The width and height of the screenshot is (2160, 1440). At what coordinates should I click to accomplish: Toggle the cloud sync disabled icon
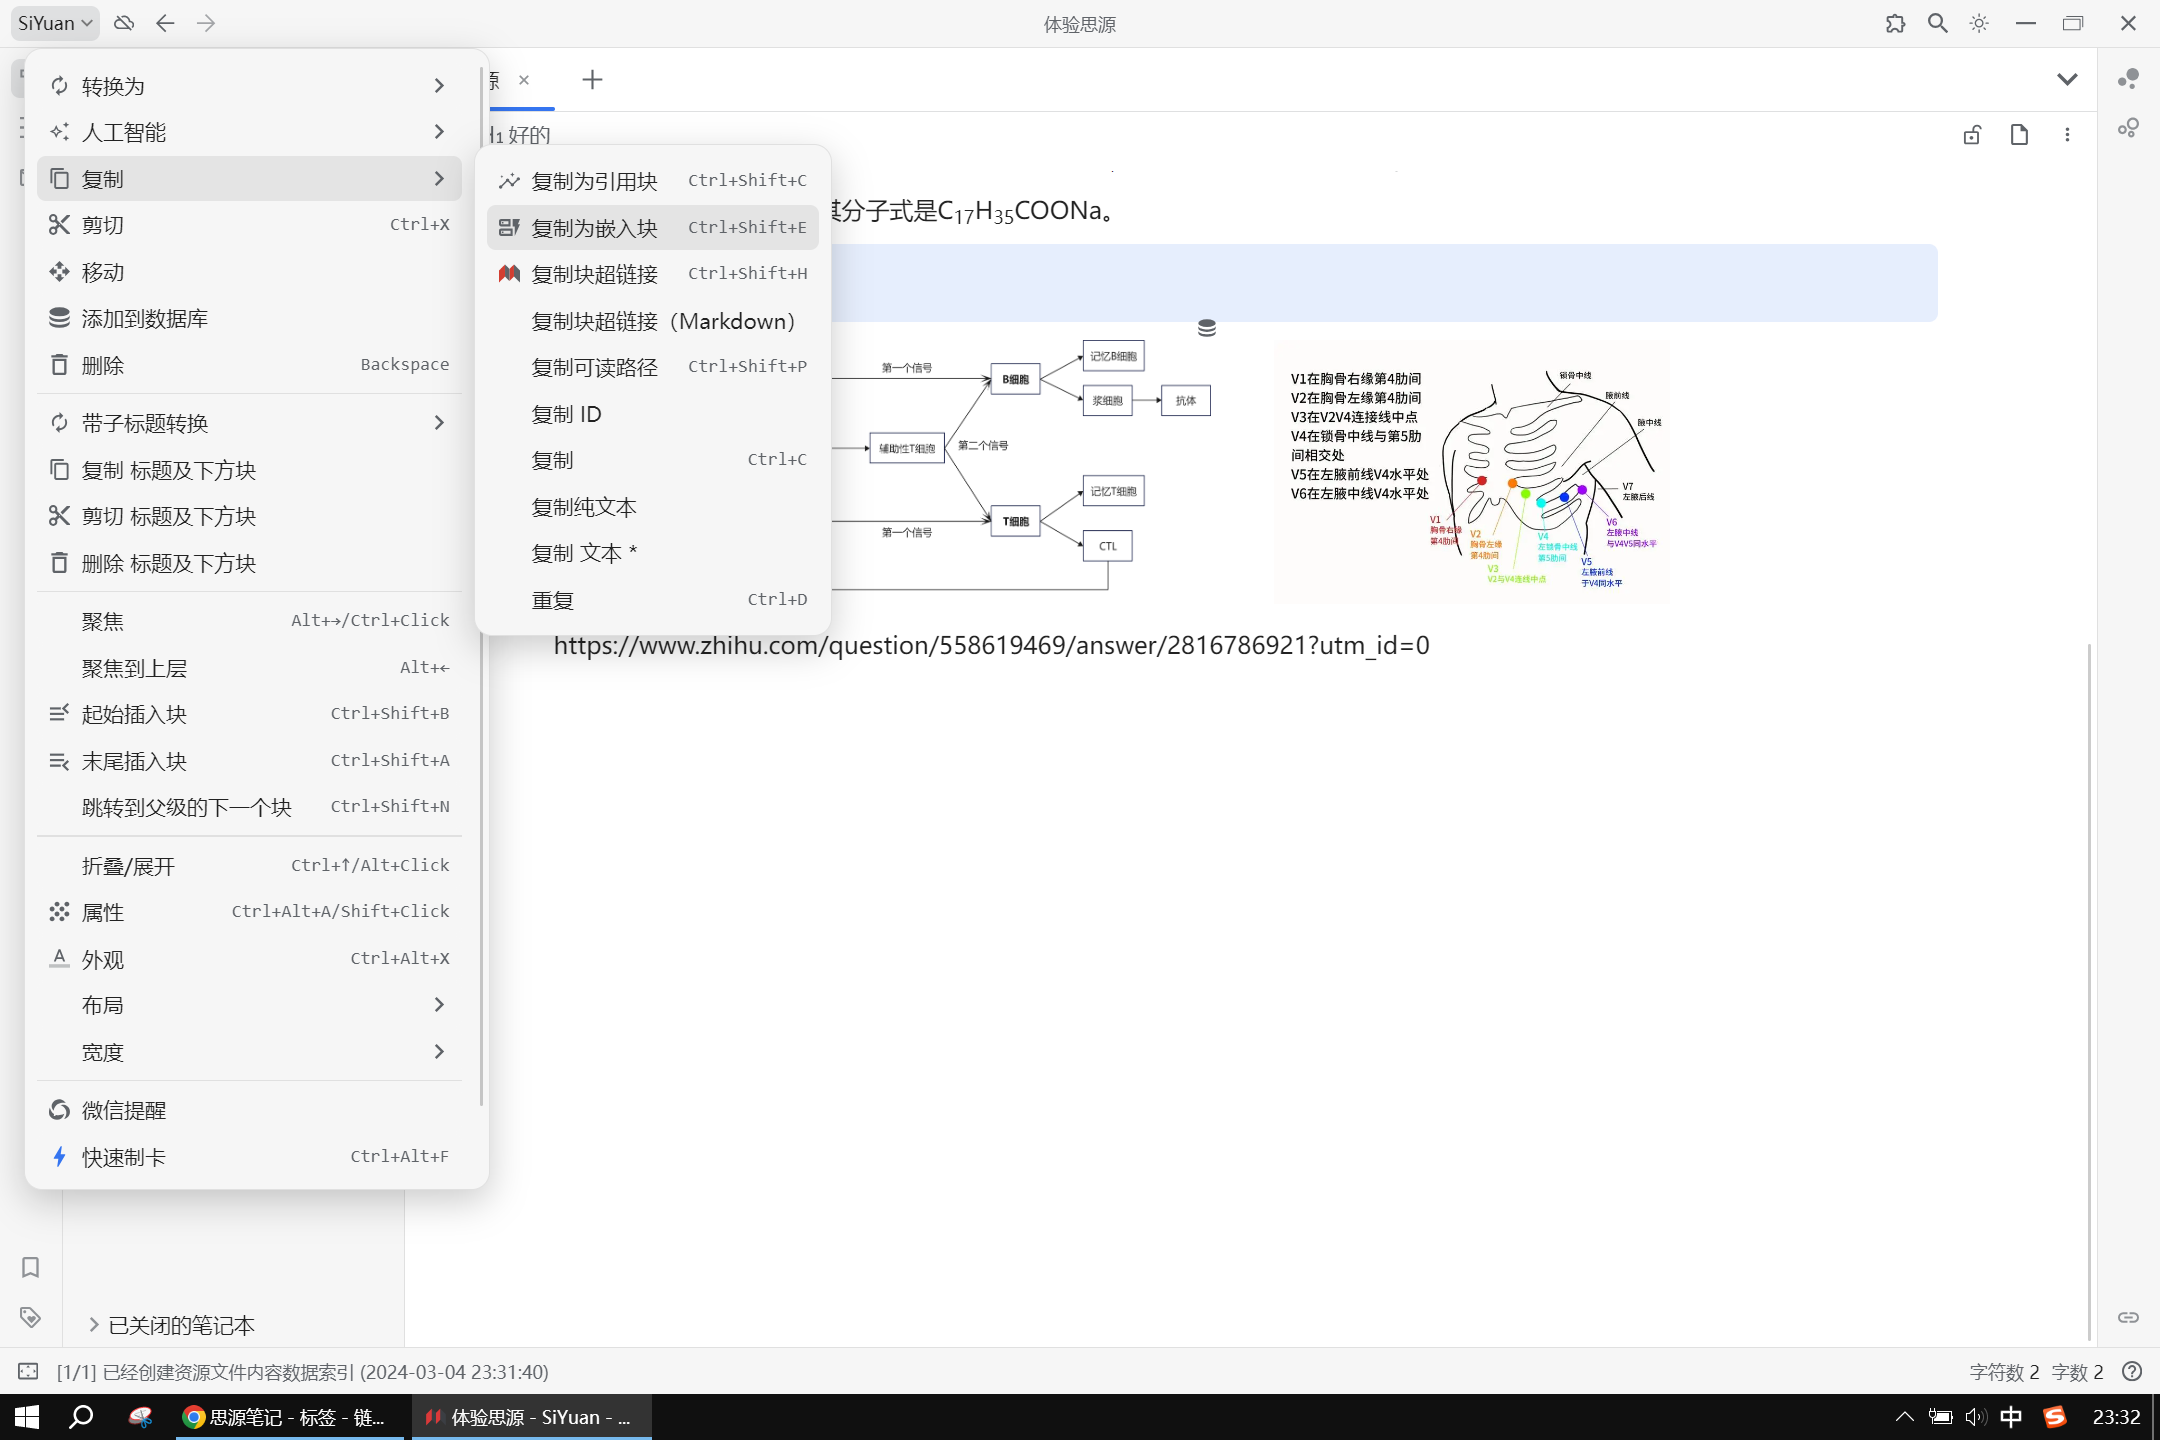pos(124,23)
